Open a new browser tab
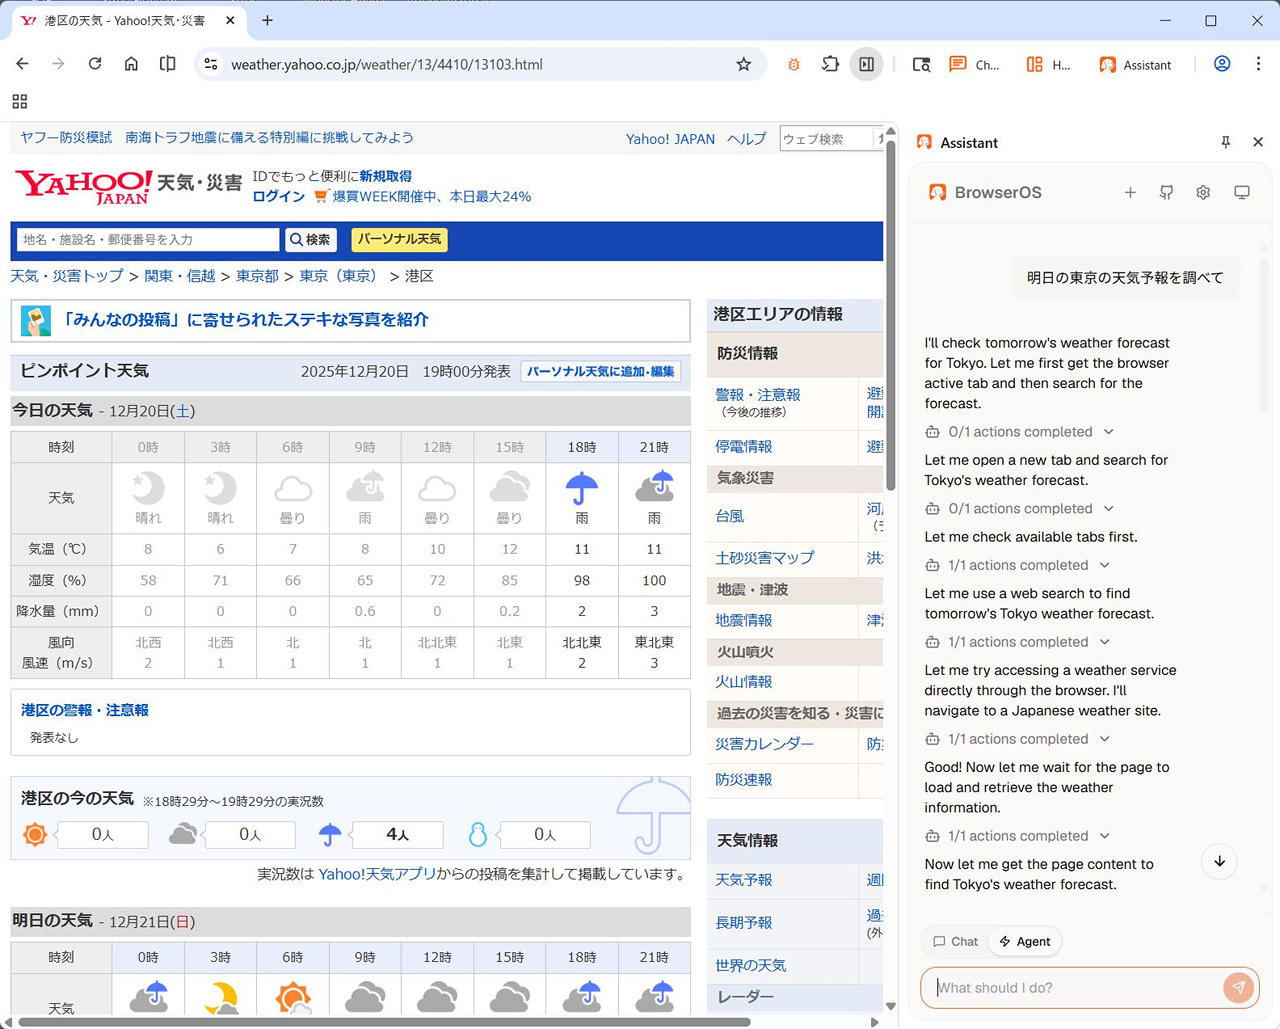Screen dimensions: 1280x1029 (x=267, y=20)
